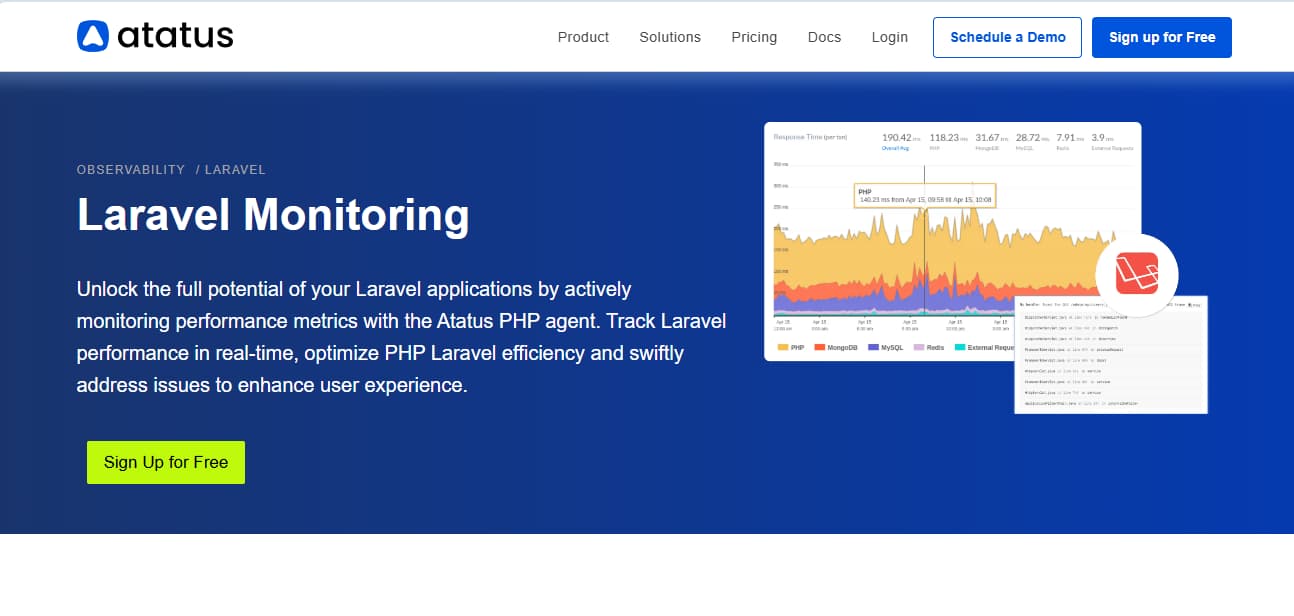The image size is (1294, 616).
Task: Click the red MongoDB legend swatch
Action: (819, 347)
